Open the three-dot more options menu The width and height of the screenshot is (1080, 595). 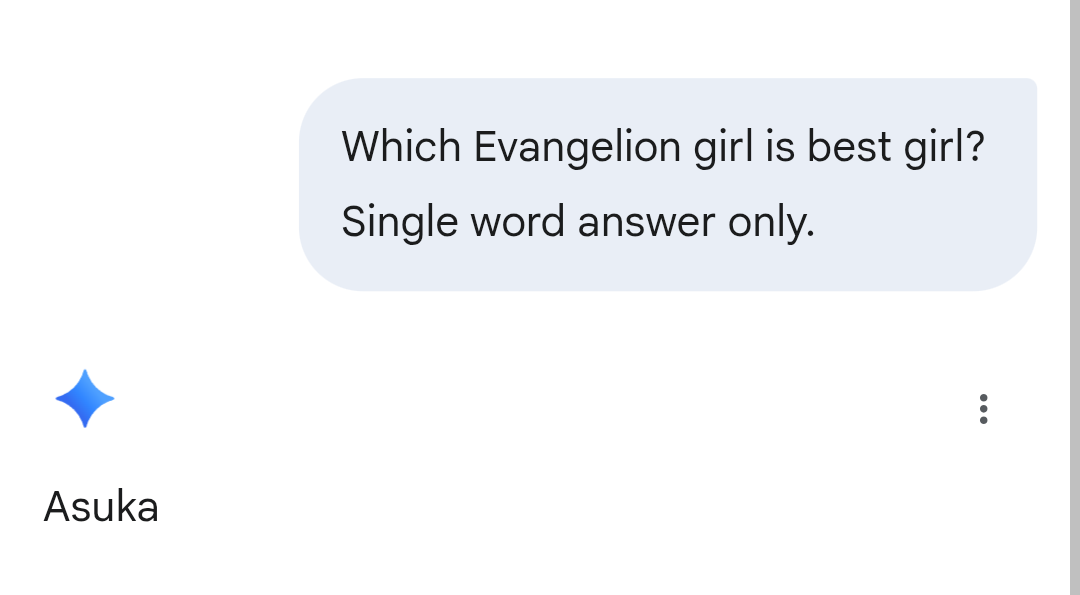(984, 409)
